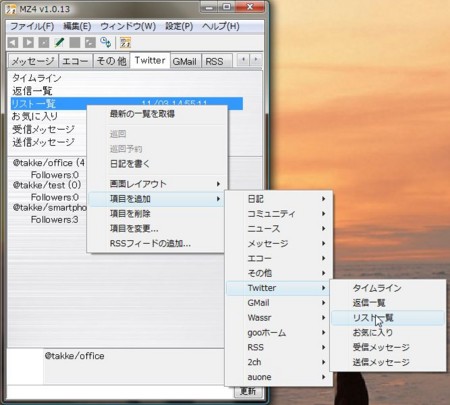Expand the コミュニティ submenu entry

point(279,214)
